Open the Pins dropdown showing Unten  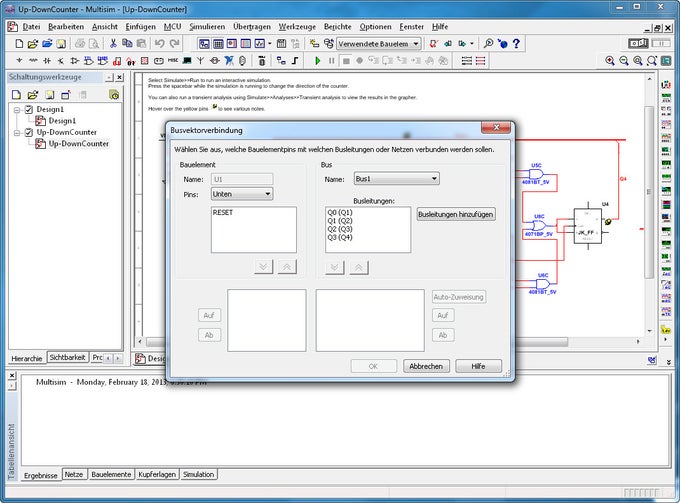pos(242,194)
